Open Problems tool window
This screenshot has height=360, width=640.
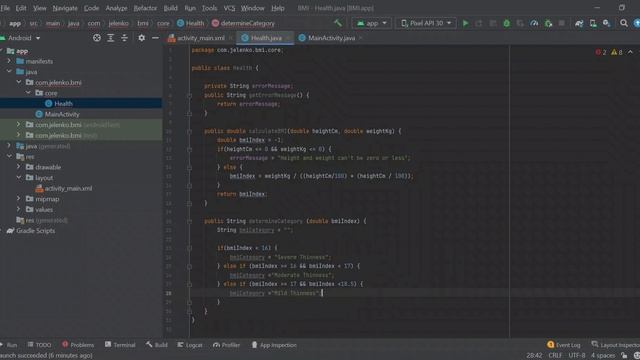[78, 345]
